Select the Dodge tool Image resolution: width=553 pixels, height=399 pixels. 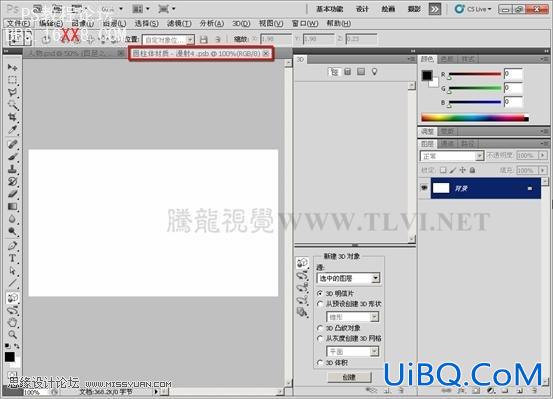pos(13,231)
